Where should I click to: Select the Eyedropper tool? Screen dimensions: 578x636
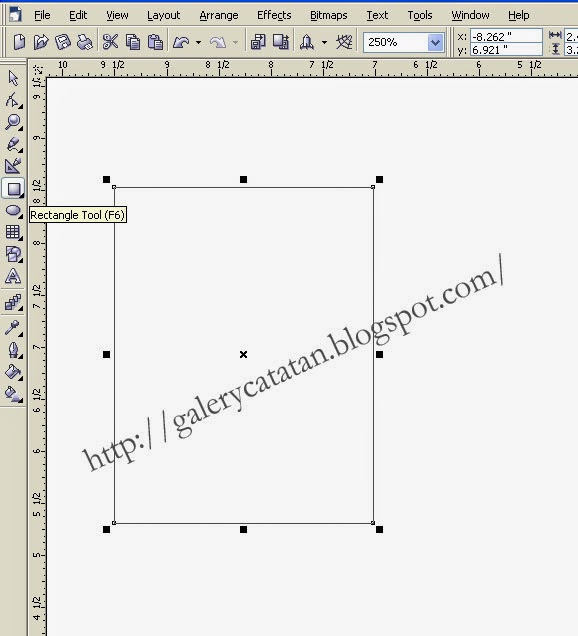pos(13,327)
